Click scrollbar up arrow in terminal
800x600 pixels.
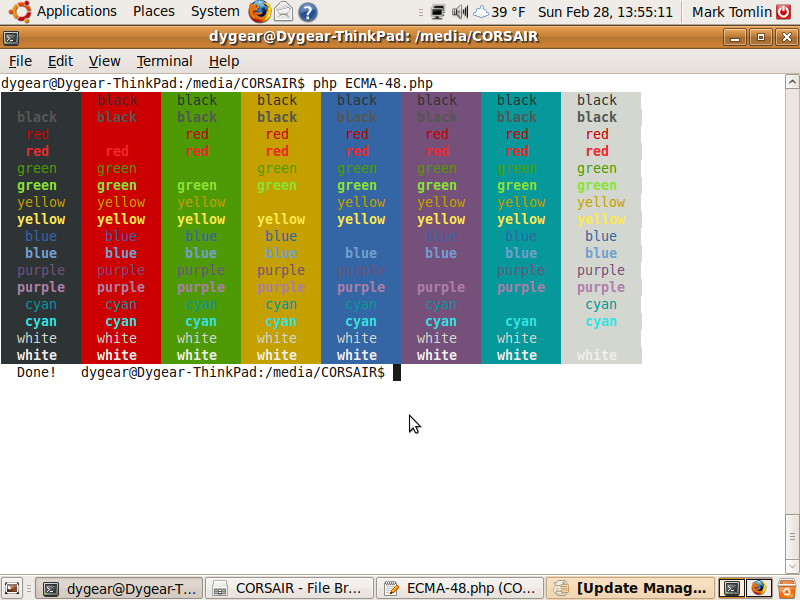pos(792,81)
